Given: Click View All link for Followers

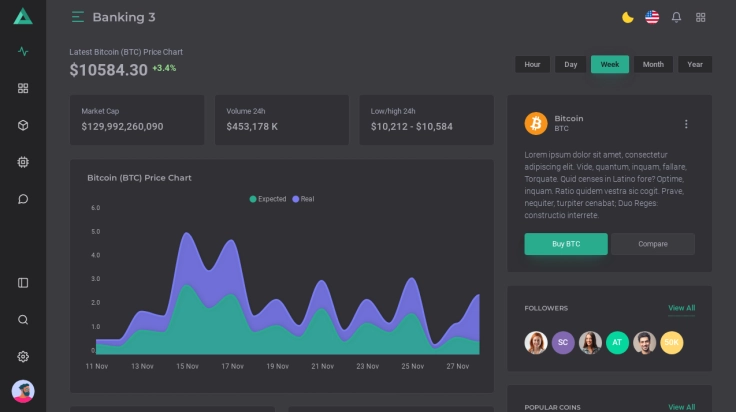Looking at the screenshot, I should [681, 308].
